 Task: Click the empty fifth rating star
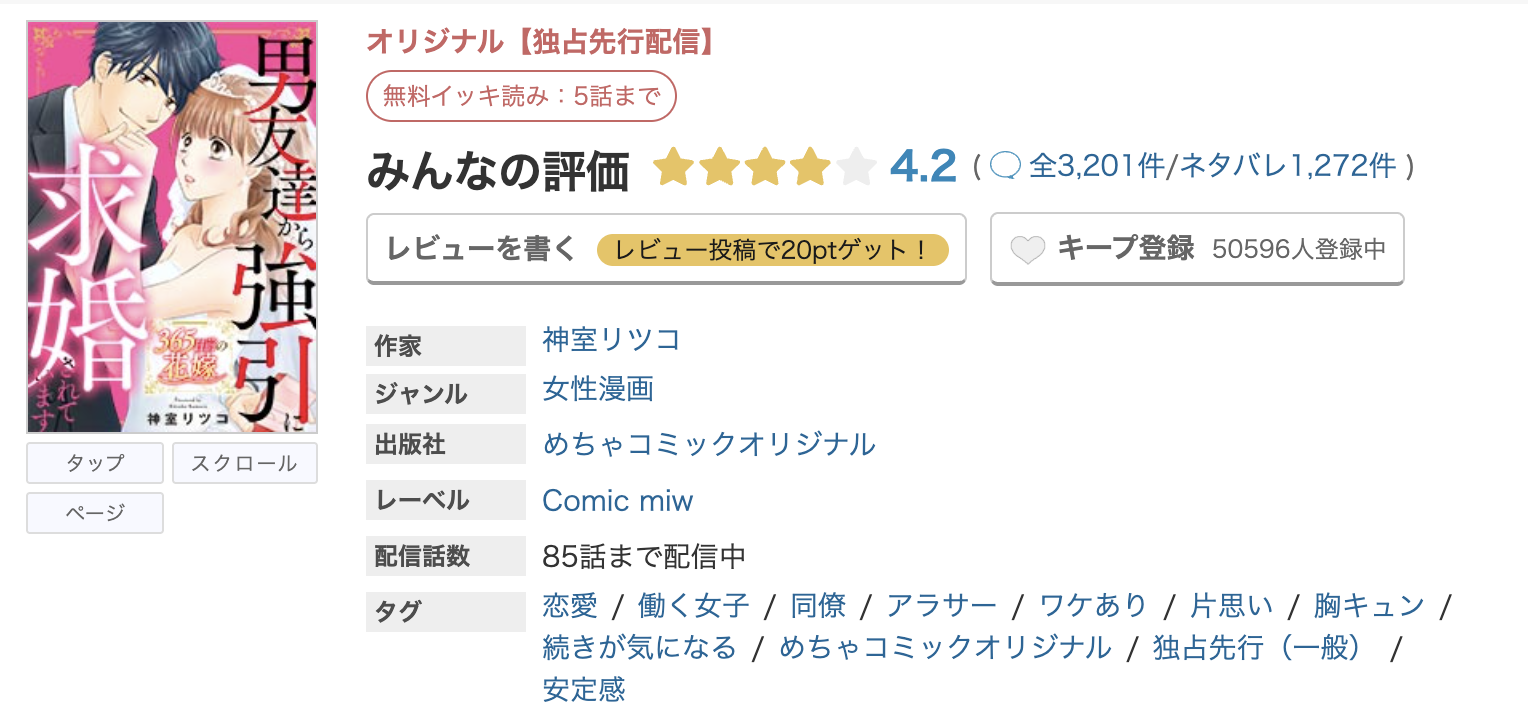[x=856, y=167]
